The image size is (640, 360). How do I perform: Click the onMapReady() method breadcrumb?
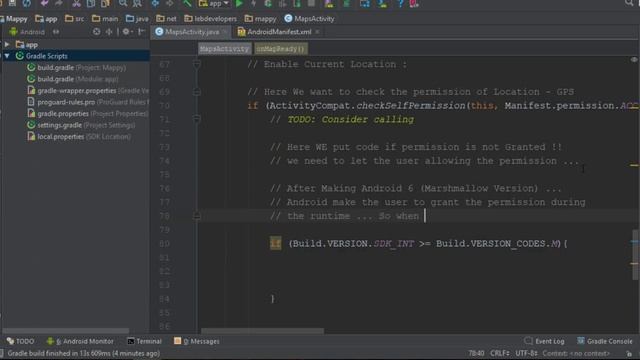point(281,49)
